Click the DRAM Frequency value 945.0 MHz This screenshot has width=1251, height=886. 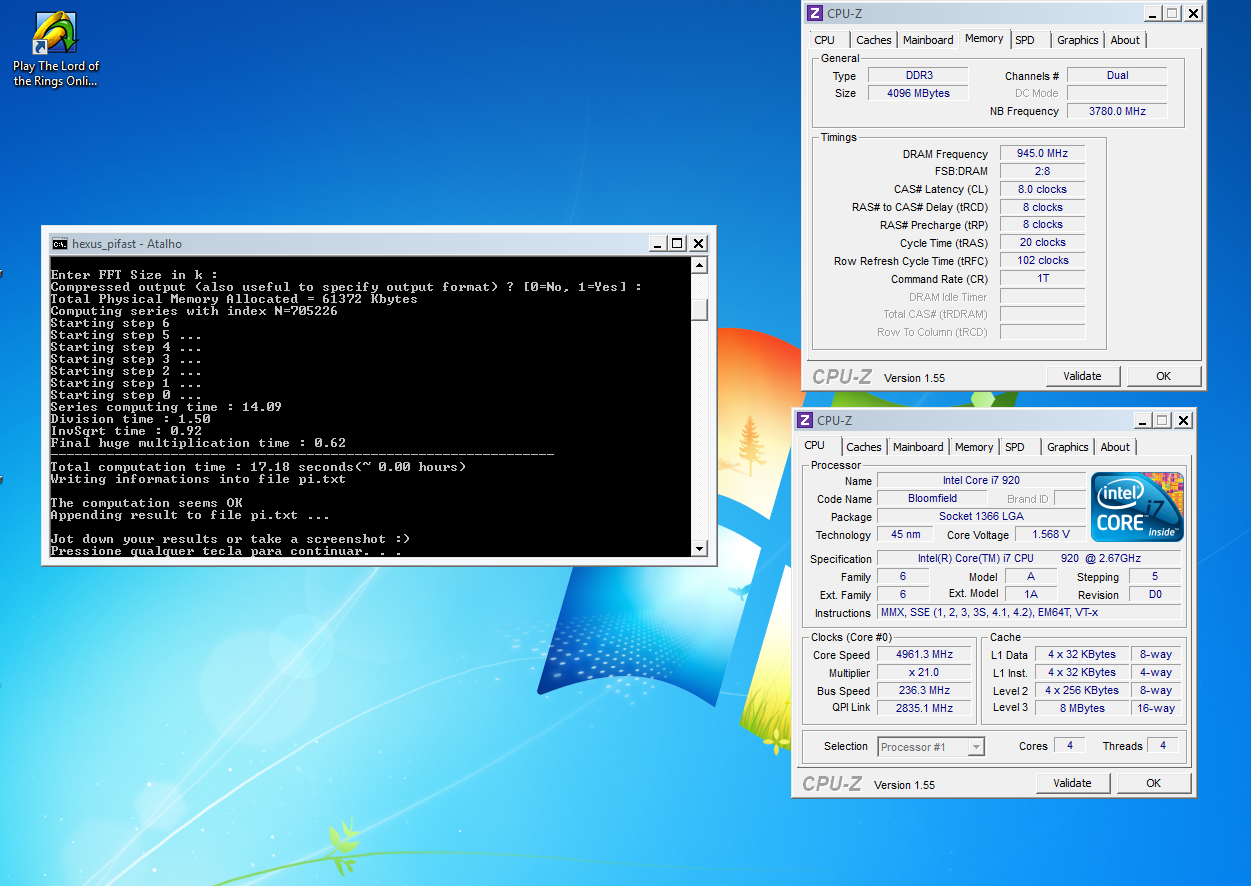click(x=1042, y=153)
